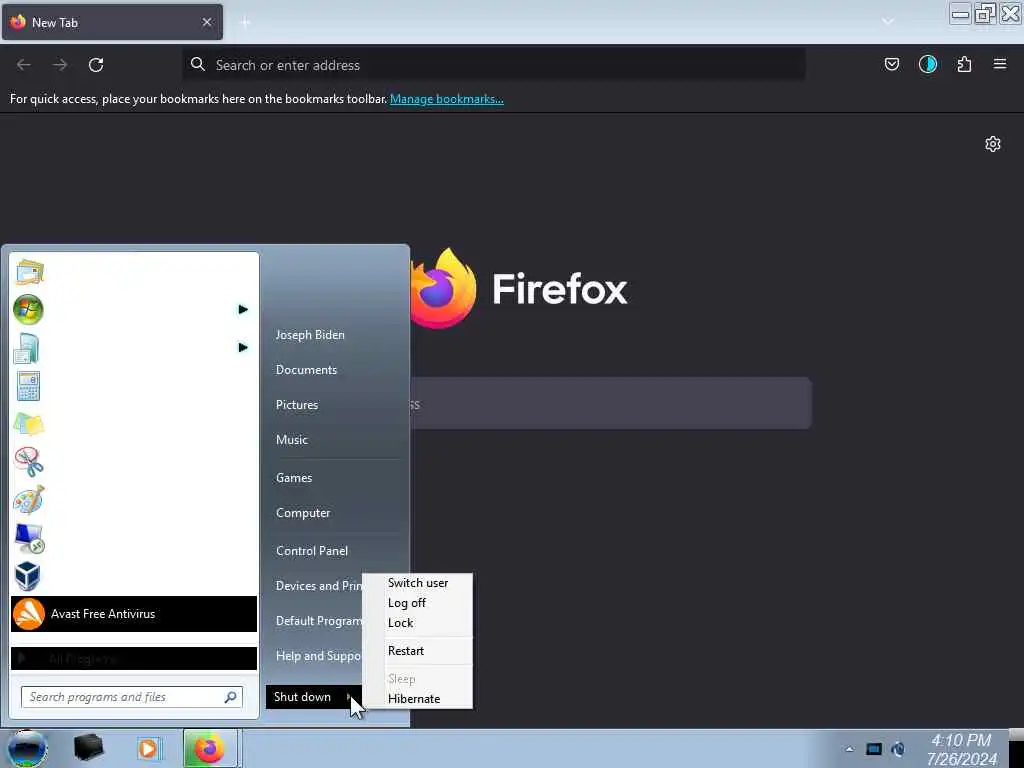Launch Snipping Tool from Start menu
The image size is (1024, 768).
pyautogui.click(x=28, y=462)
